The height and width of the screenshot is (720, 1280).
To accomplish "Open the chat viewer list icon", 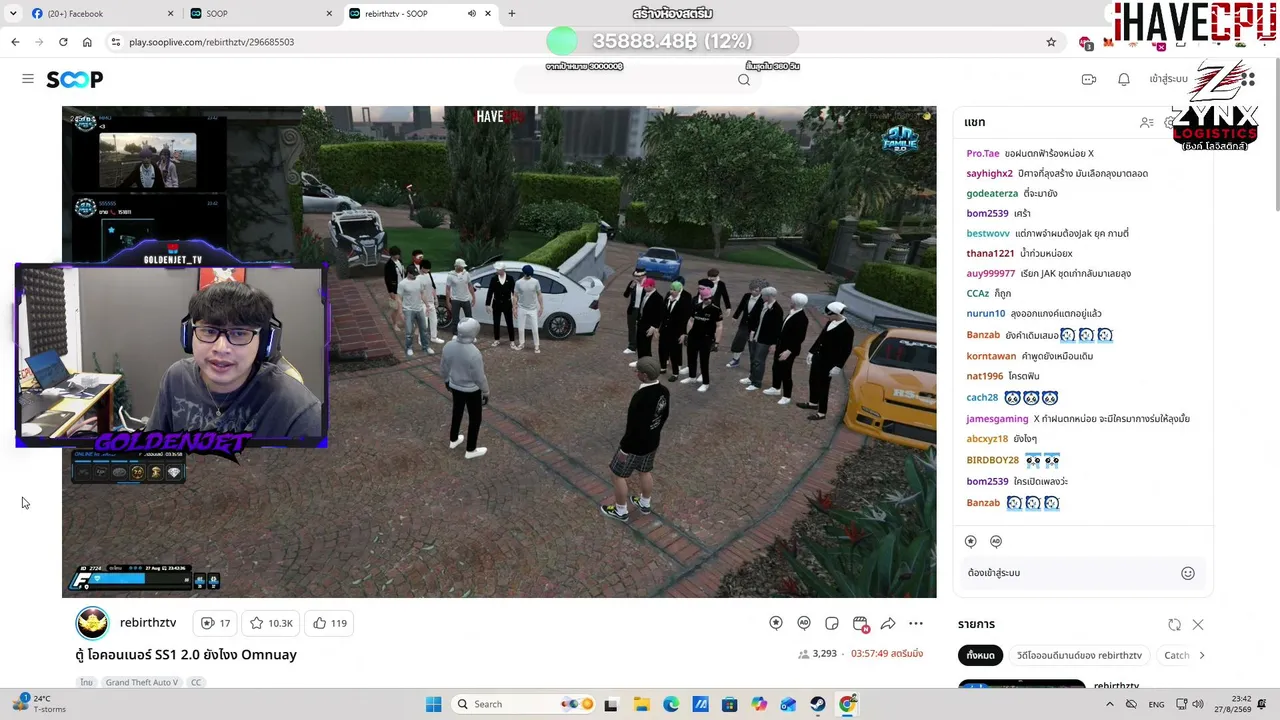I will 1147,122.
